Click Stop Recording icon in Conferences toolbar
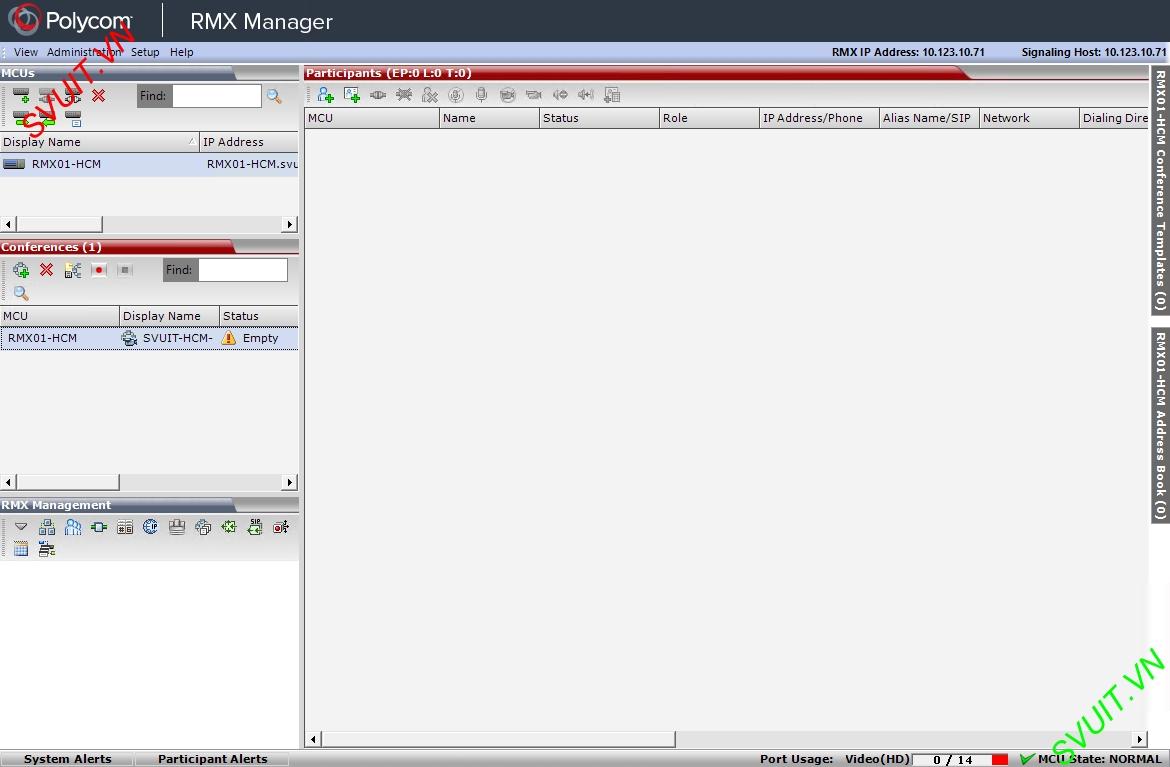This screenshot has width=1170, height=767. 125,269
